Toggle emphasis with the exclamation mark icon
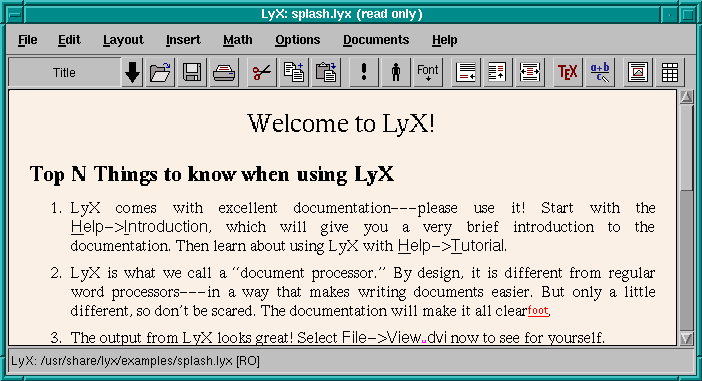 pyautogui.click(x=364, y=72)
